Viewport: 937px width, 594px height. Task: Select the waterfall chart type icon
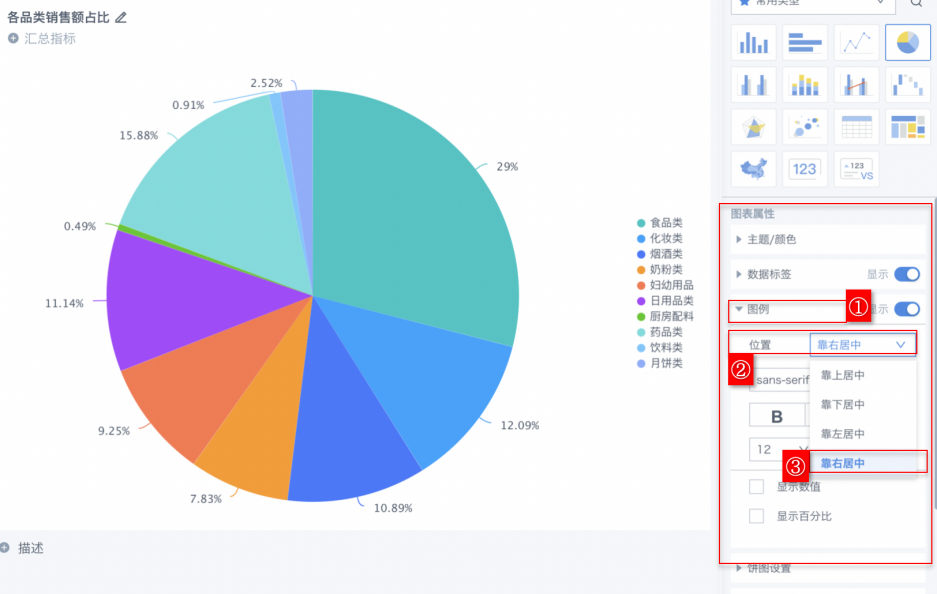click(907, 85)
